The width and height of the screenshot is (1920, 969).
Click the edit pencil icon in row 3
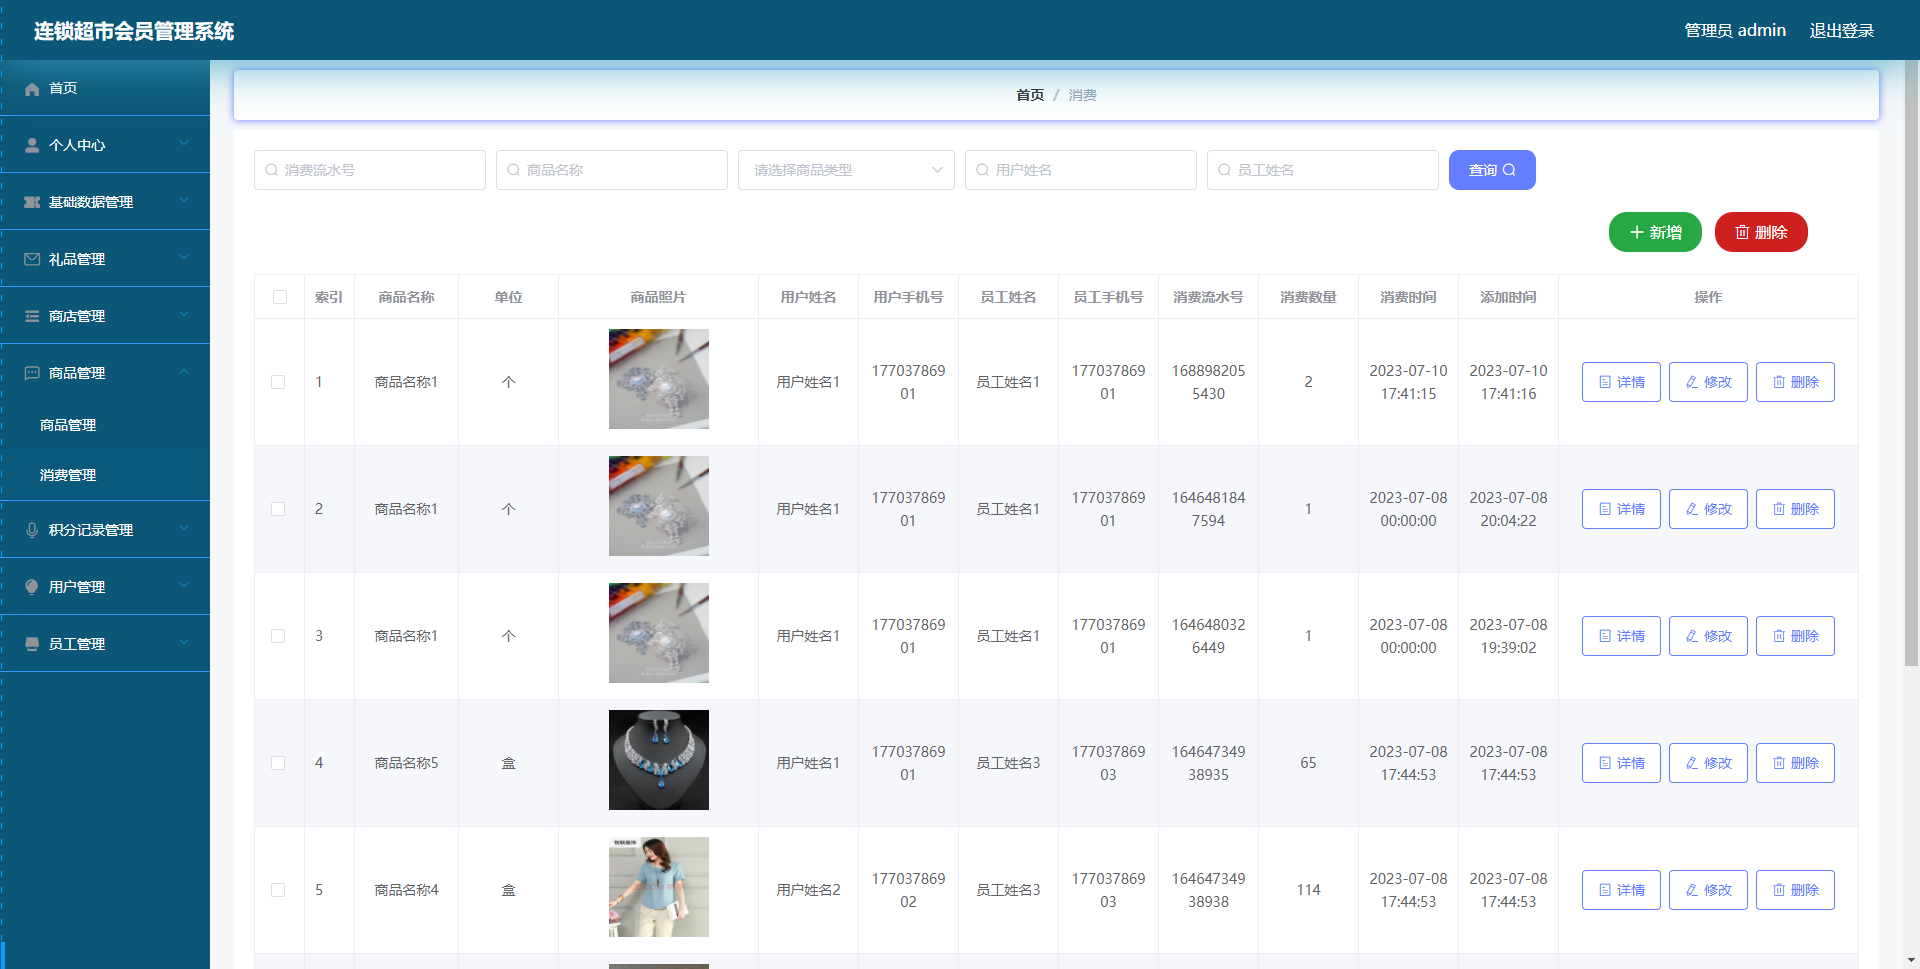1692,637
